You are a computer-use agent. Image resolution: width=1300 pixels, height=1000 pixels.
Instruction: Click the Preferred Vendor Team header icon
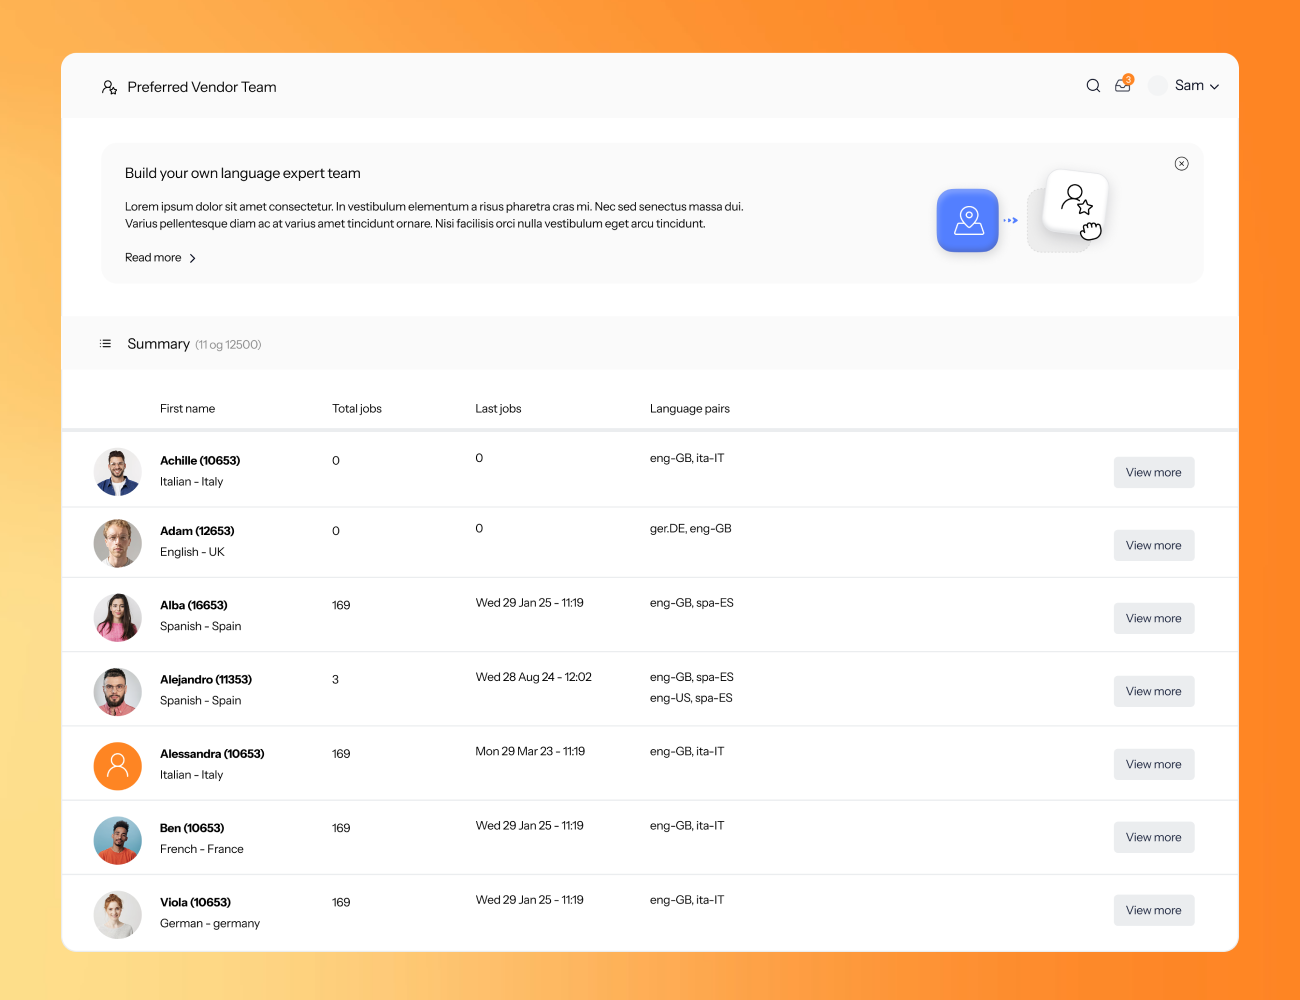coord(108,87)
